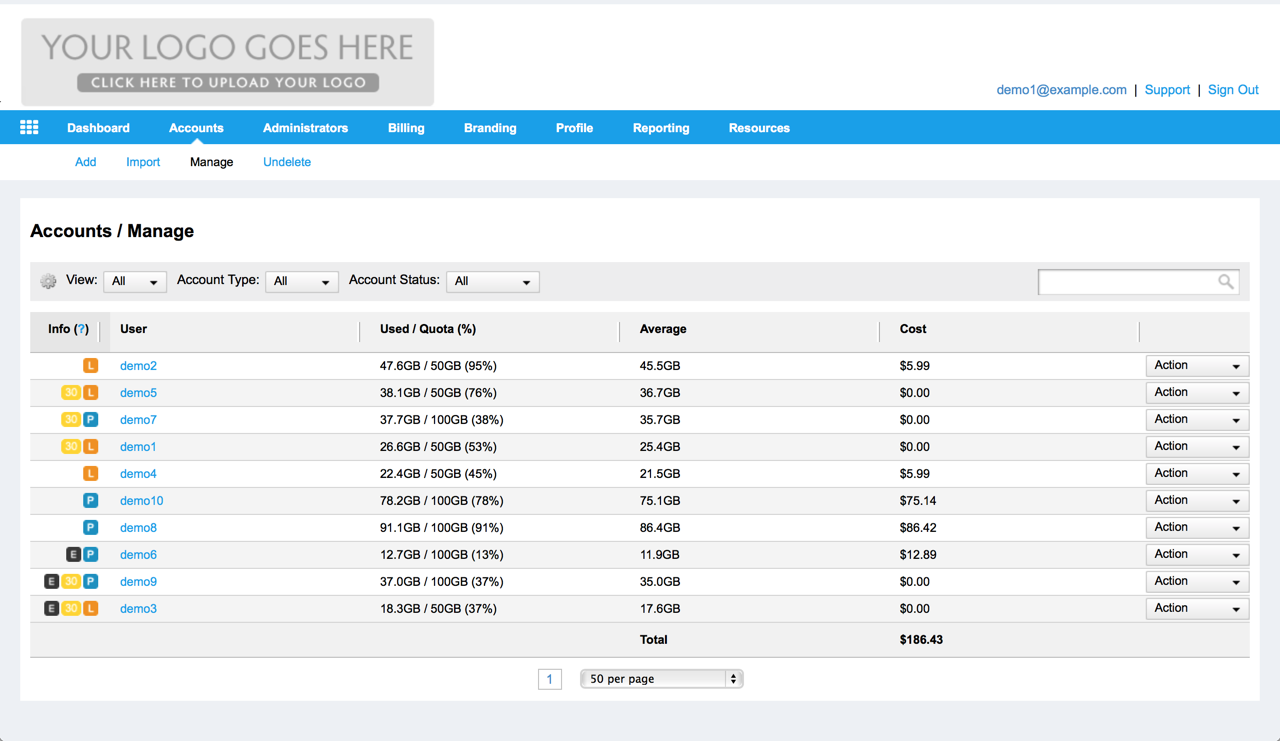
Task: Open Action dropdown for demo7
Action: tap(1197, 420)
